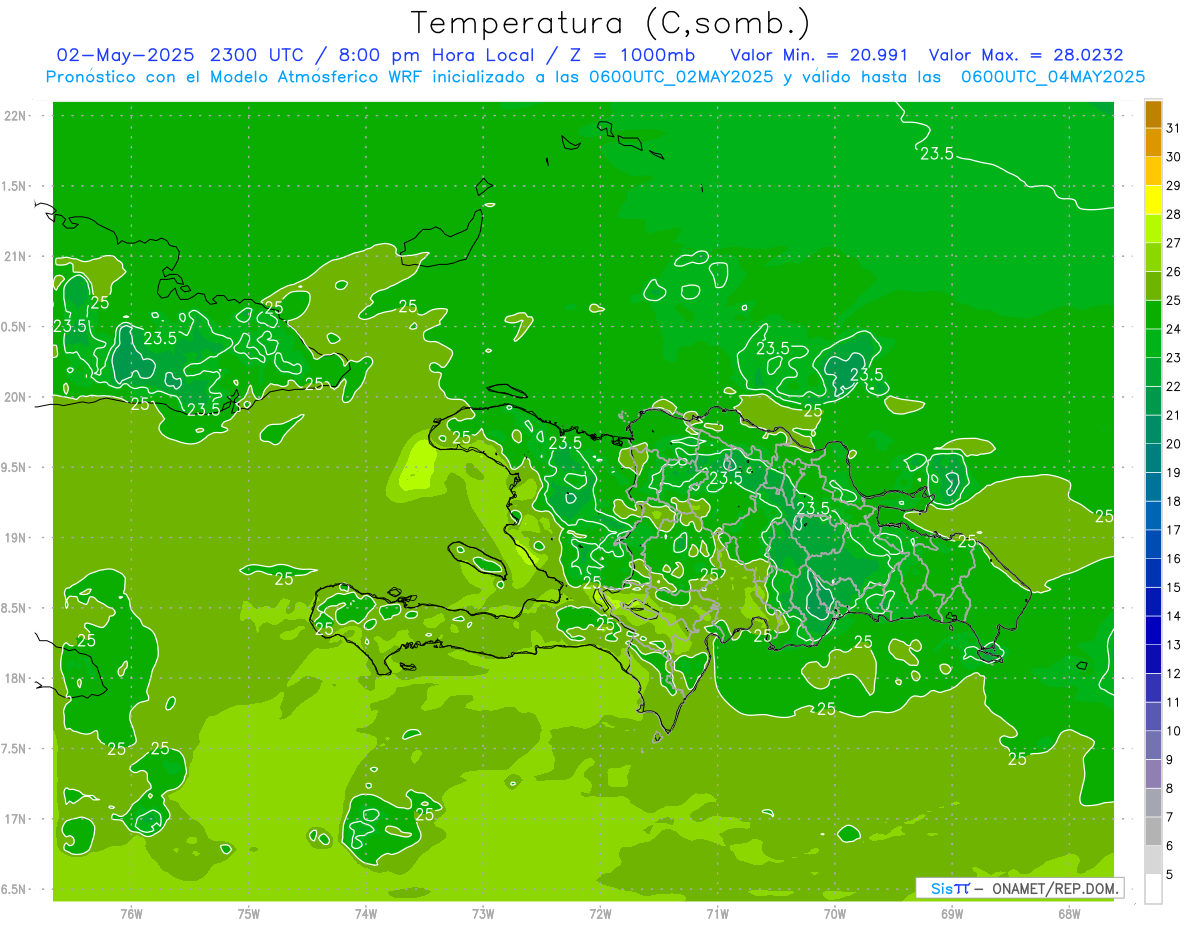Click the '10' value on the color scale
Viewport: 1200px width, 927px height.
[1174, 731]
